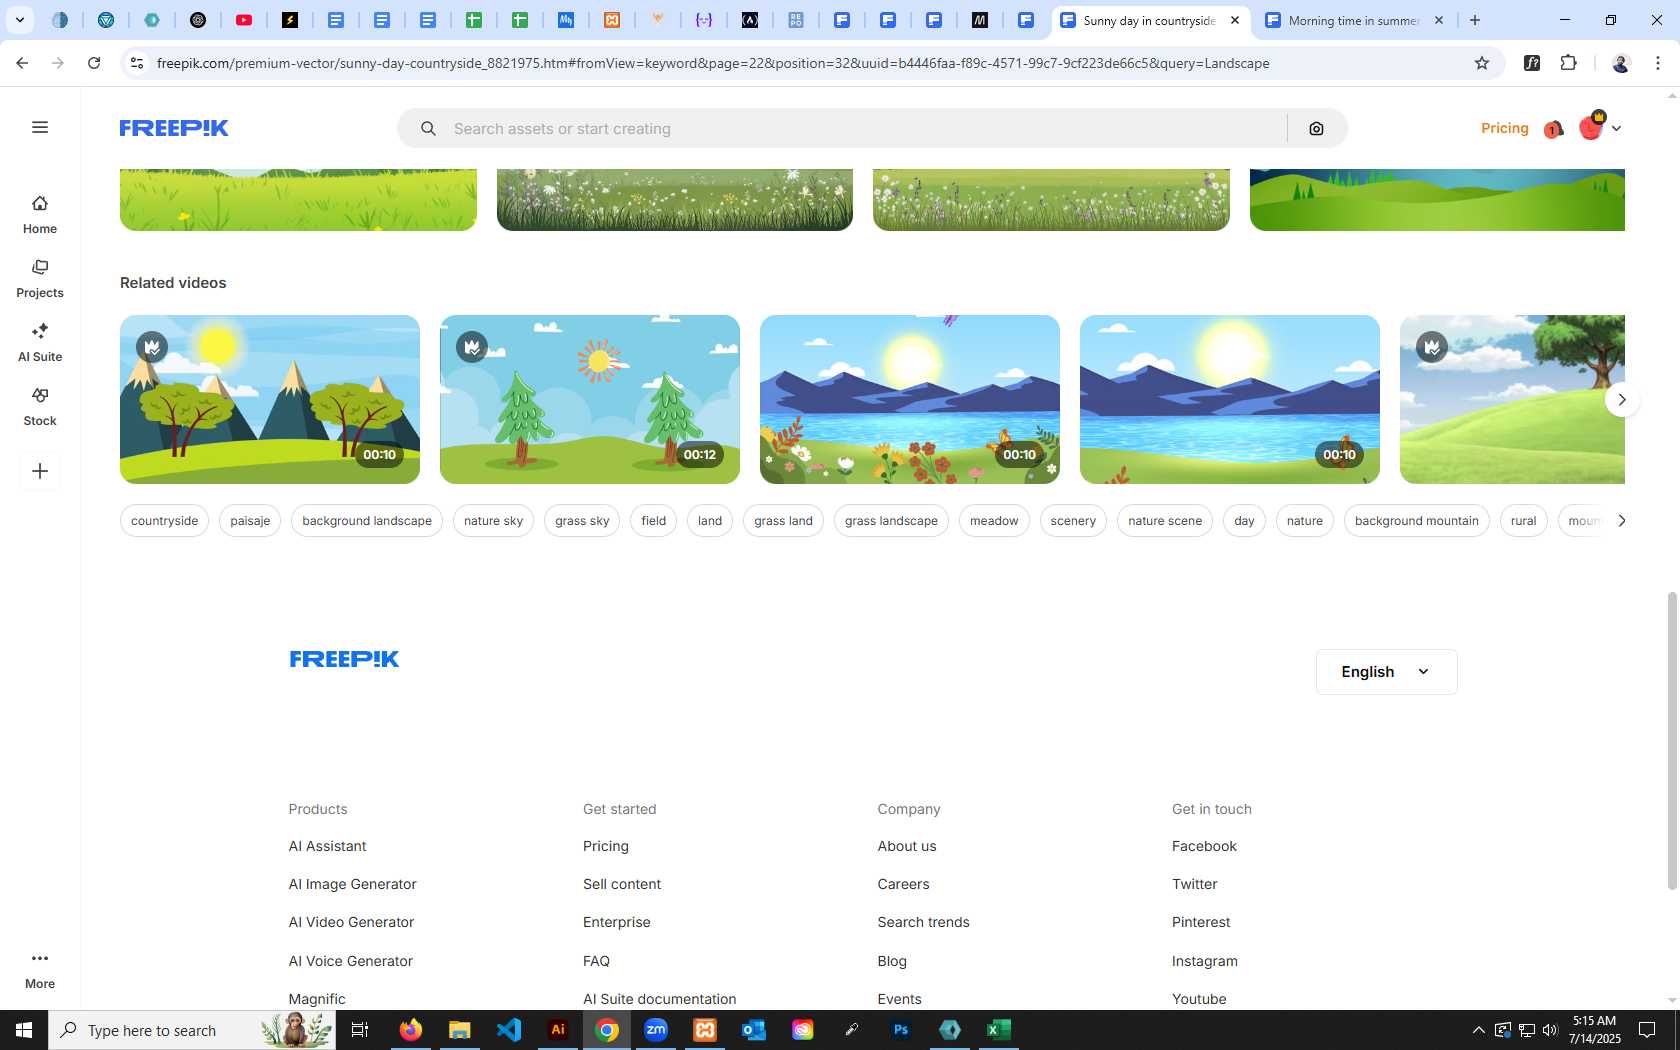Select the background landscape tag
Screen dimensions: 1680x1050
tap(367, 520)
